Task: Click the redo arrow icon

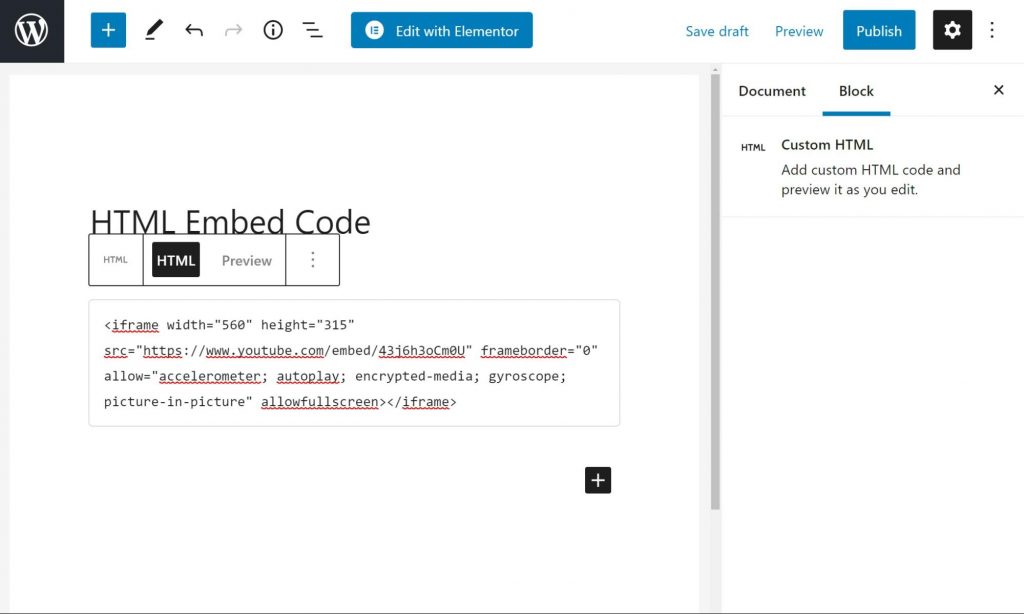Action: (233, 31)
